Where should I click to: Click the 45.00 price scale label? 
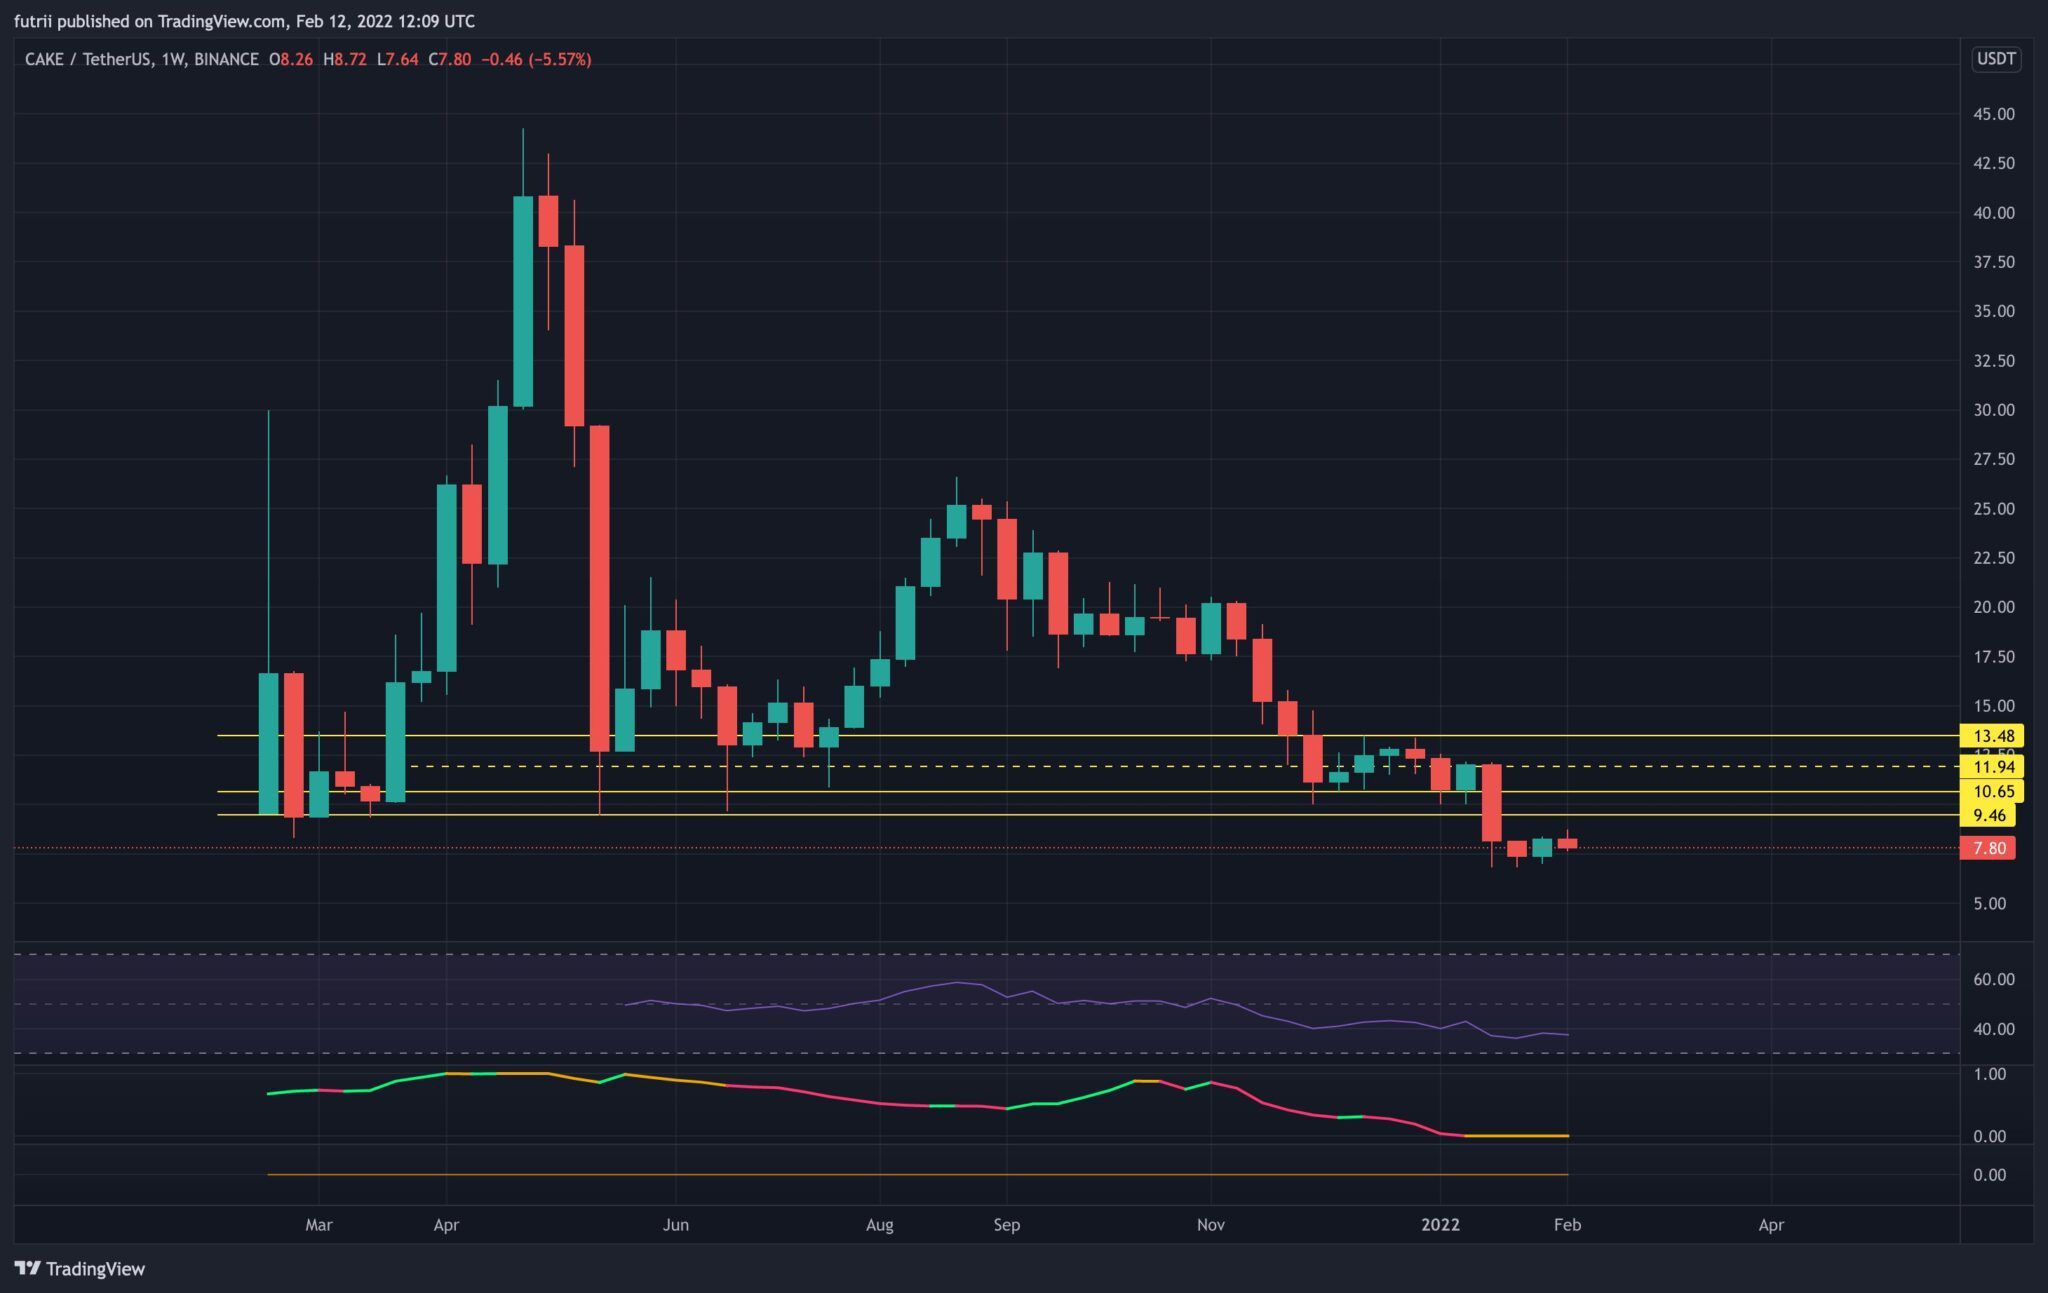coord(1993,114)
